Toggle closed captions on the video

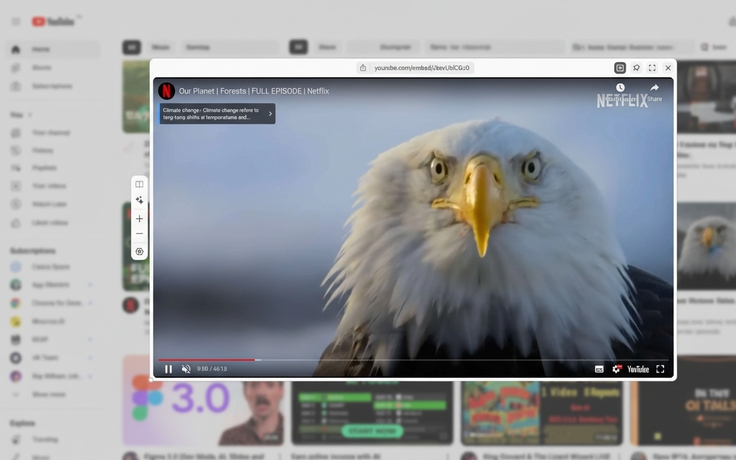[599, 369]
